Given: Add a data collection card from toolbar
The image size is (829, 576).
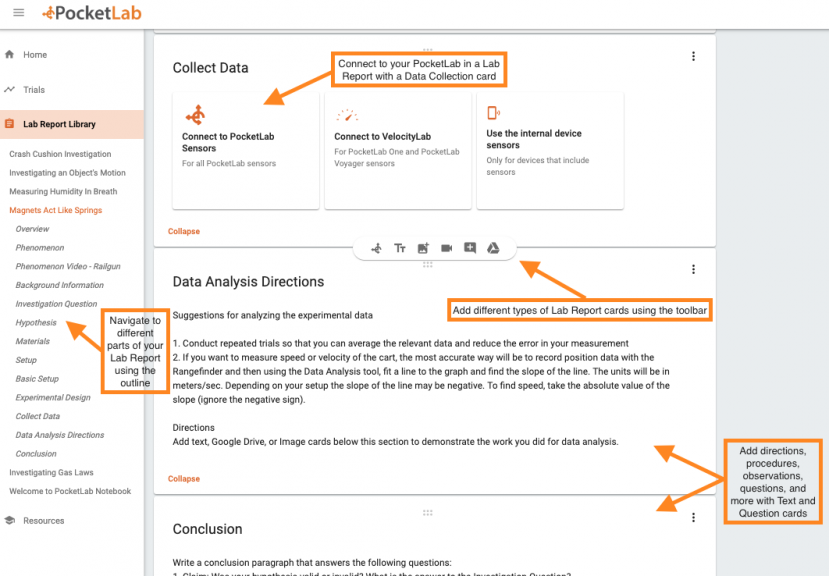Looking at the screenshot, I should tap(376, 248).
